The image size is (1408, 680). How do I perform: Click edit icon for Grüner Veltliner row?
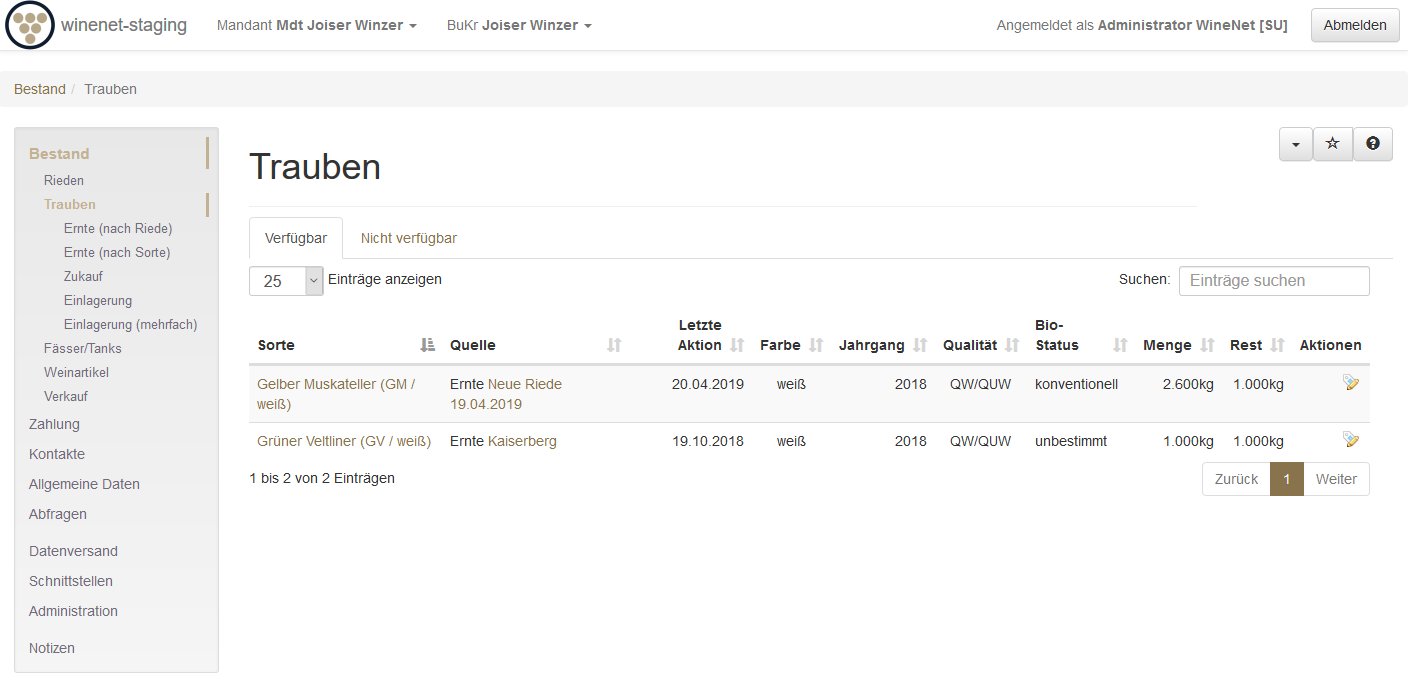(x=1351, y=440)
